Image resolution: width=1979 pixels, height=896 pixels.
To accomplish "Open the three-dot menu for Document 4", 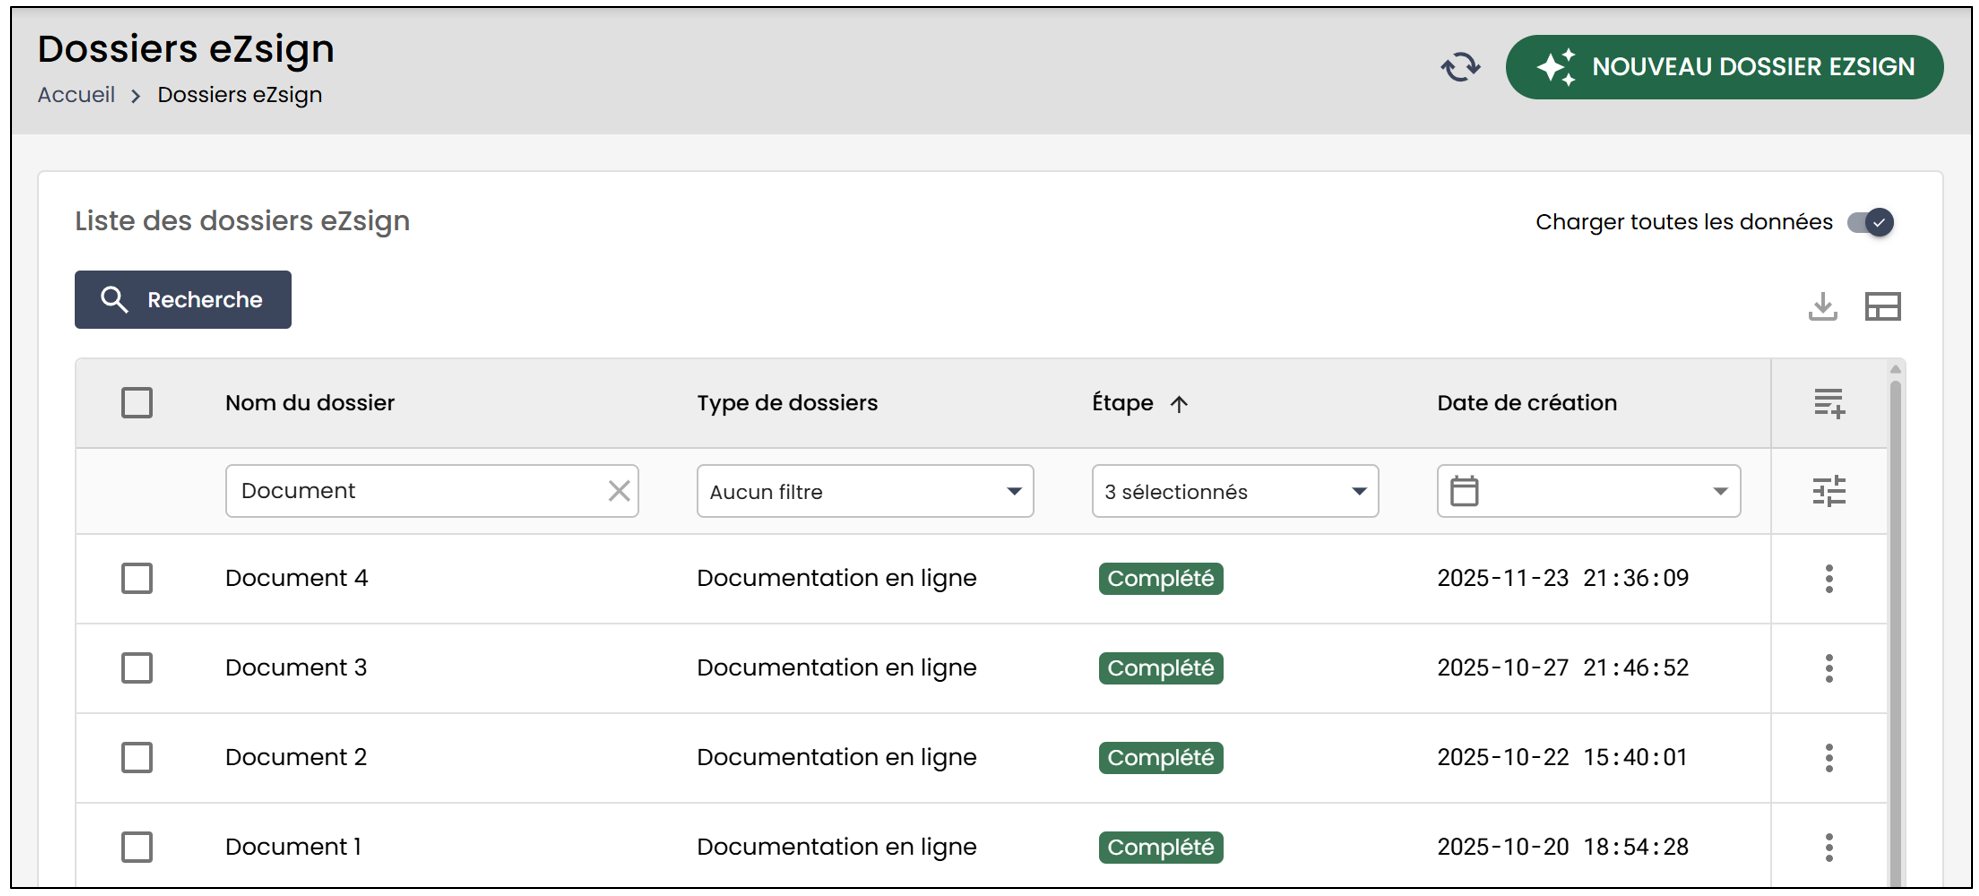I will tap(1829, 579).
